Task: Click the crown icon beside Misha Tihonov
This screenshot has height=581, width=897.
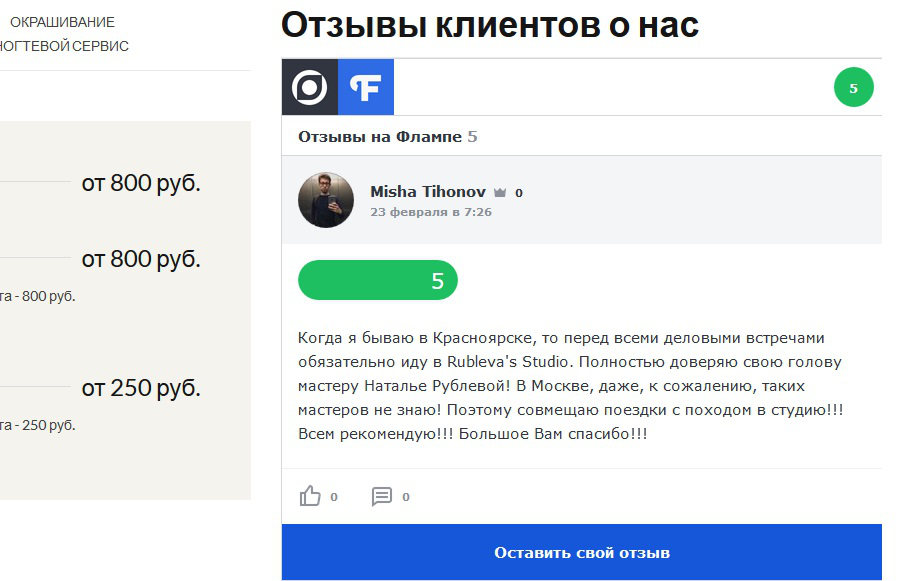Action: point(501,192)
